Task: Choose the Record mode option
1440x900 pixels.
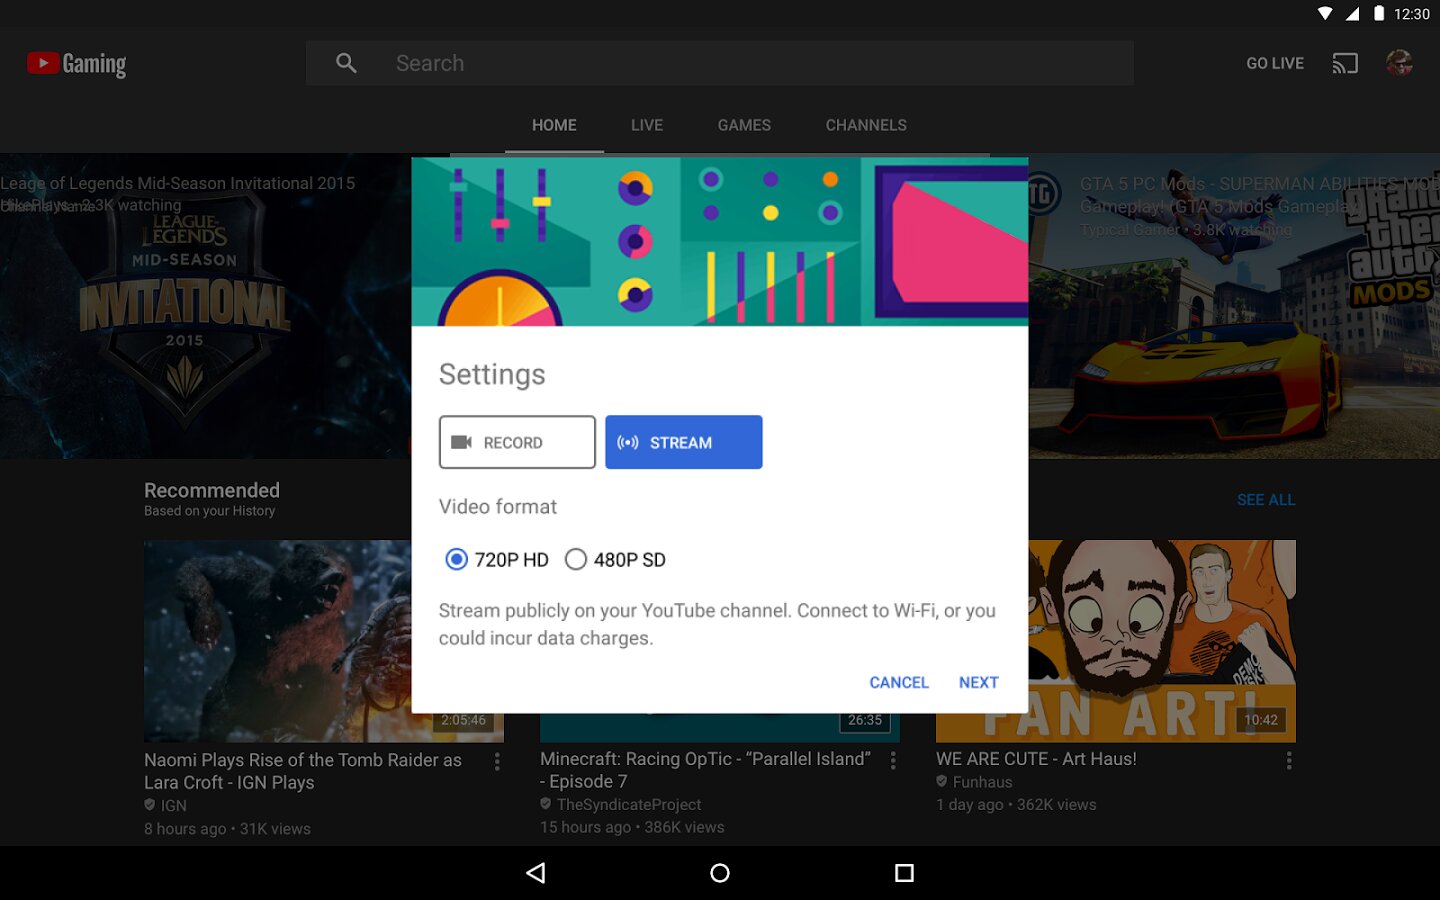Action: click(x=517, y=442)
